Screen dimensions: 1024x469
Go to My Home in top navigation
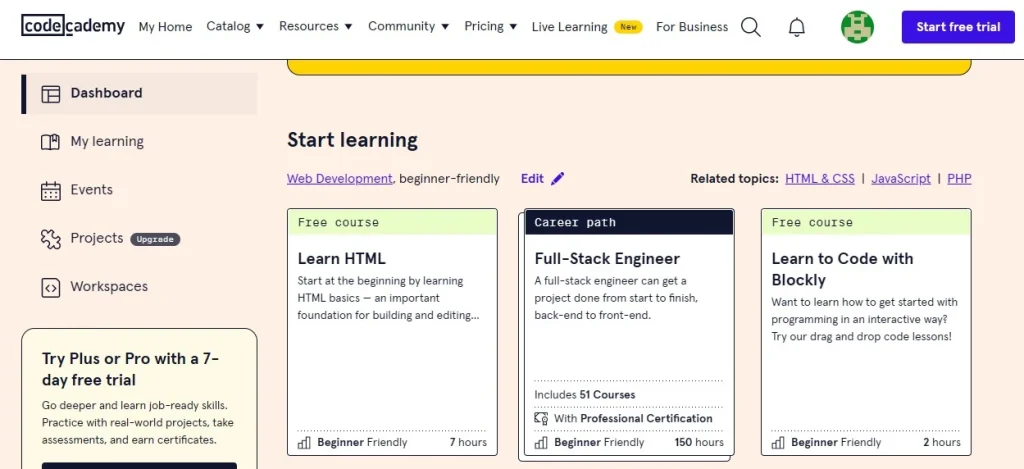point(165,27)
